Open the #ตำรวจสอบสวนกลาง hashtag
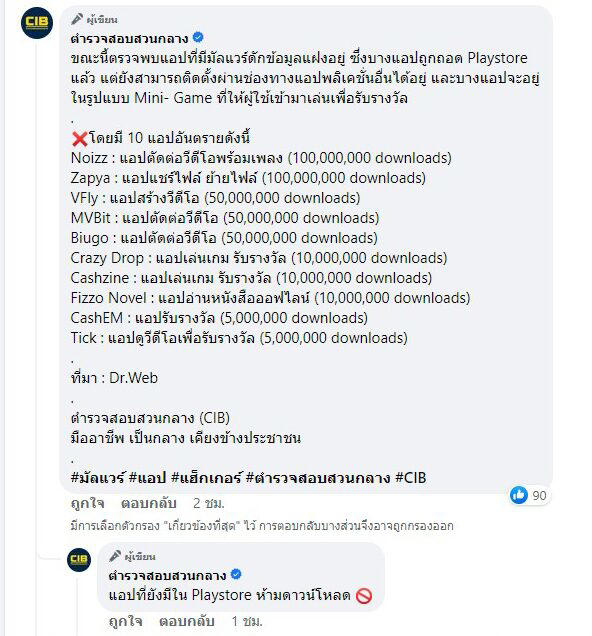592x636 pixels. pyautogui.click(x=318, y=478)
